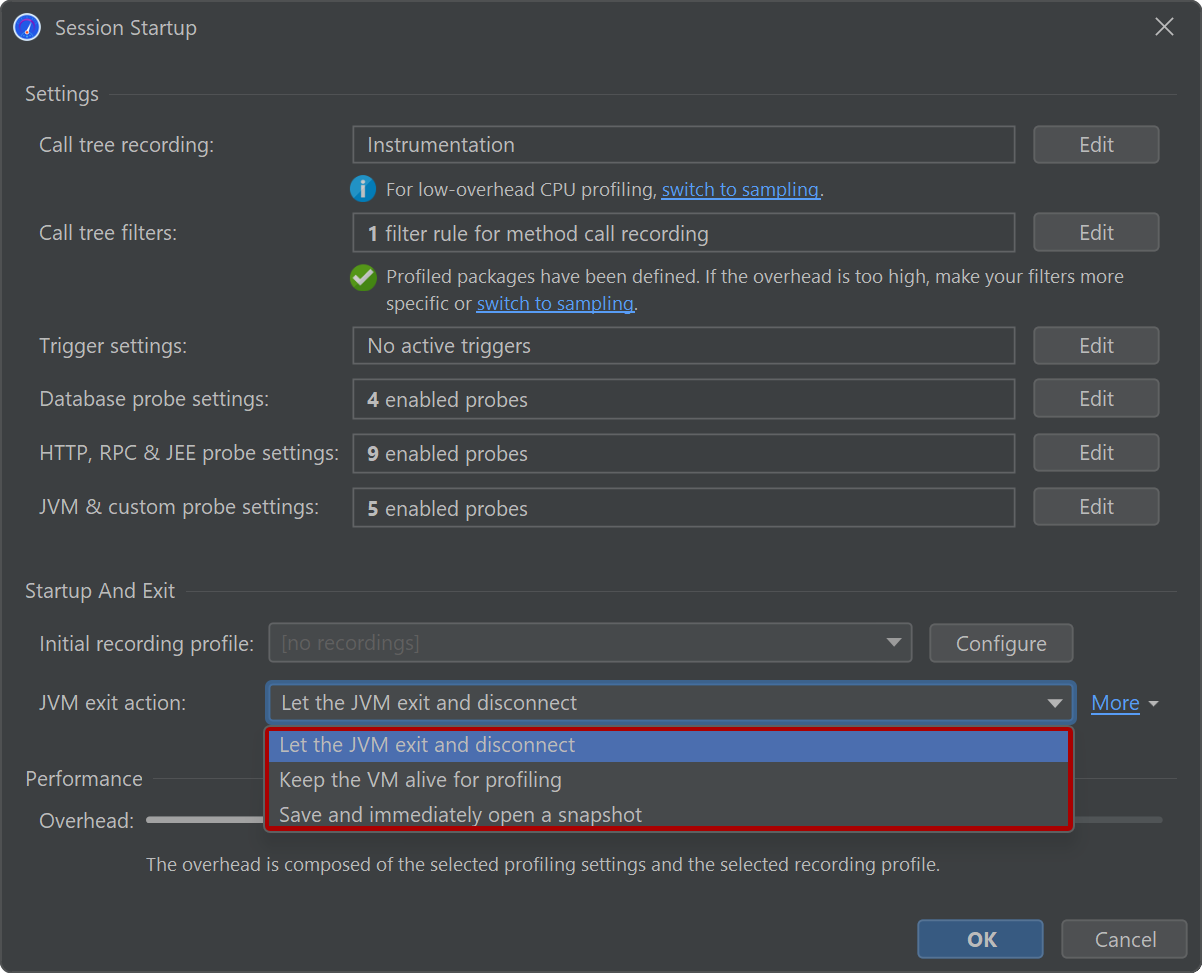1202x973 pixels.
Task: Edit the call tree filters
Action: 1095,233
